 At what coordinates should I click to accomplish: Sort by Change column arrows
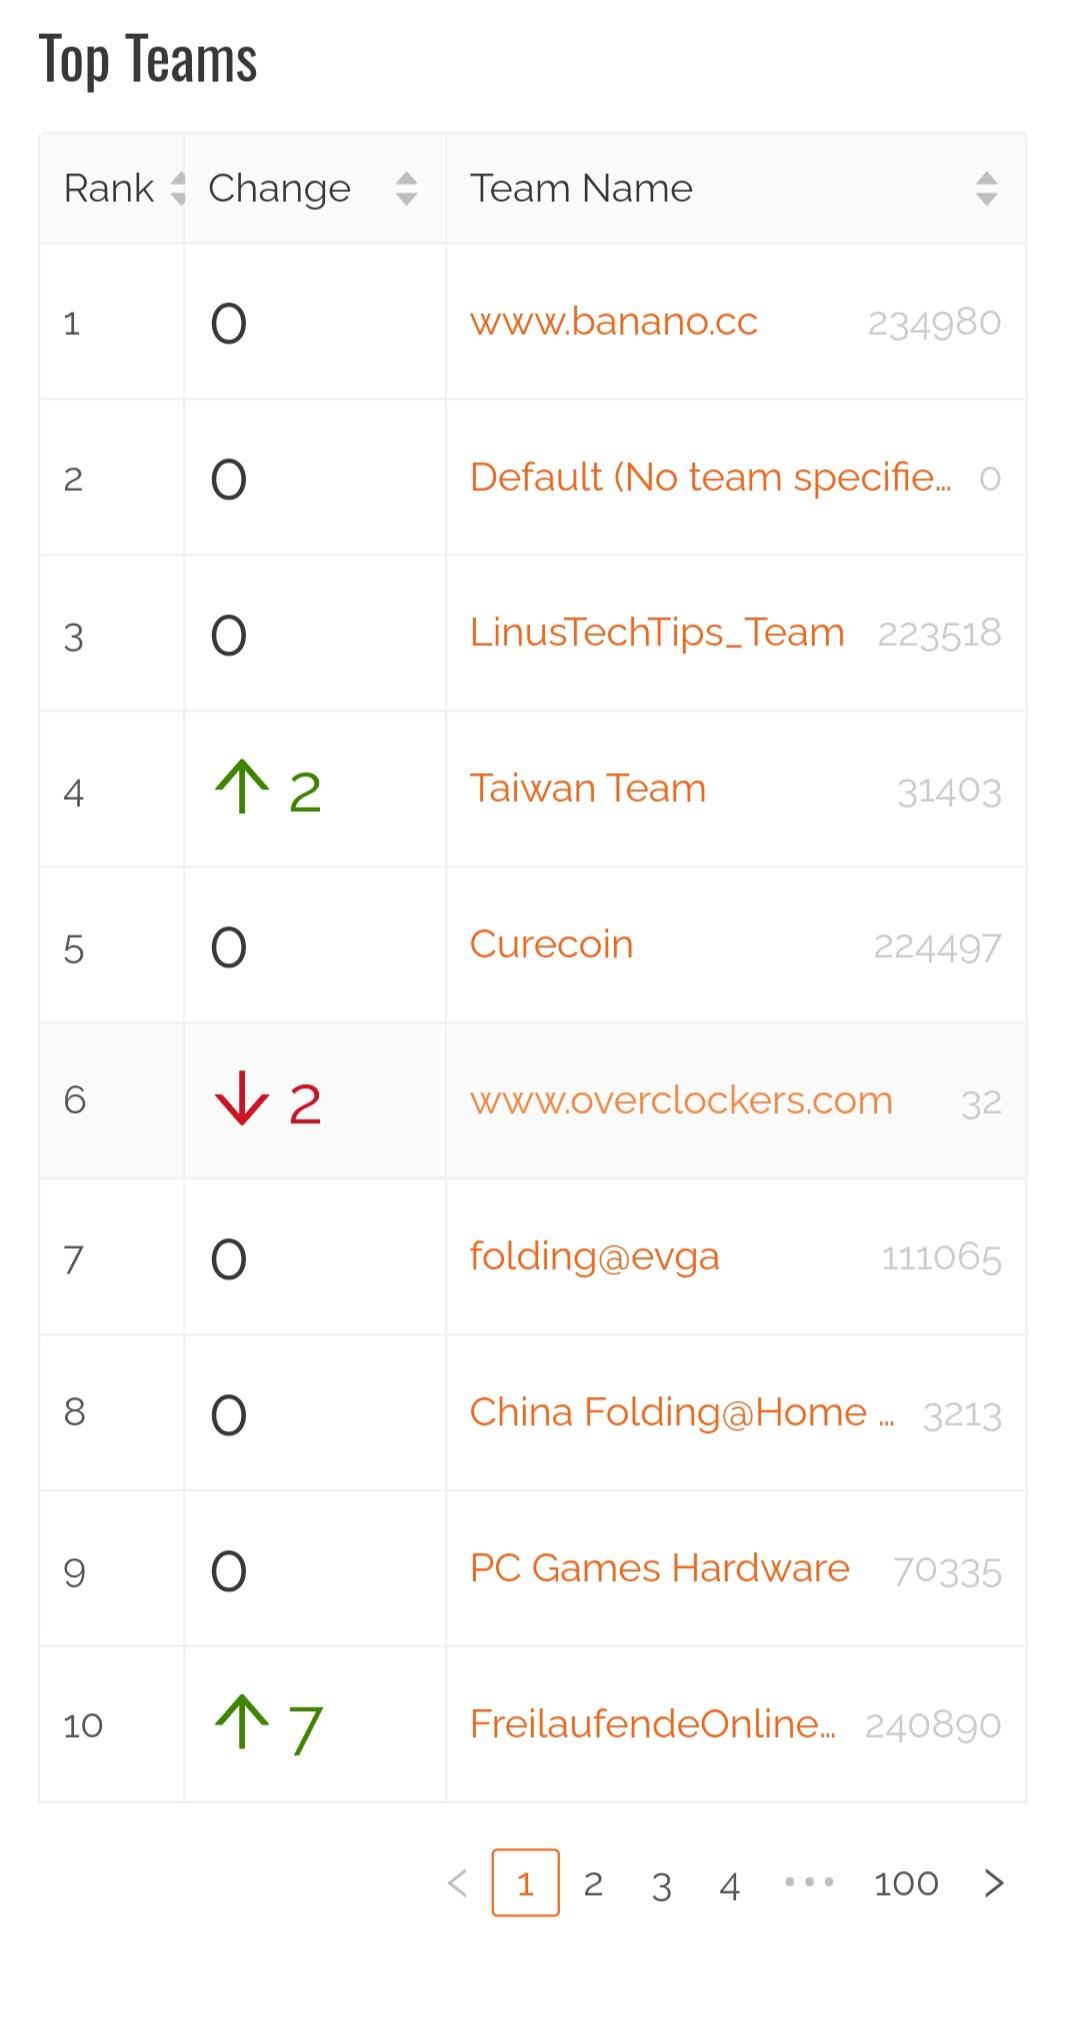pos(406,188)
